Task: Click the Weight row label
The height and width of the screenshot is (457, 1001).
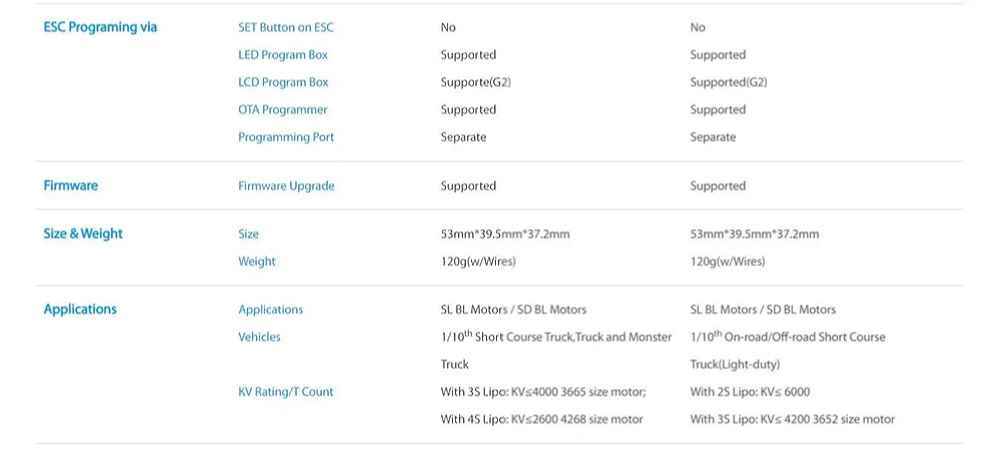Action: coord(257,262)
